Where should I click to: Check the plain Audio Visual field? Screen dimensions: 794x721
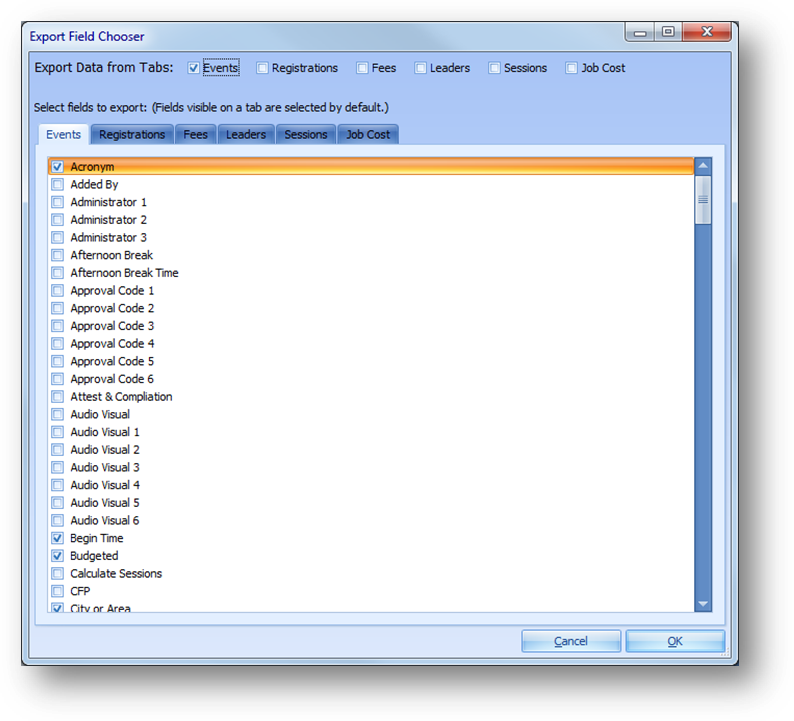pos(58,414)
